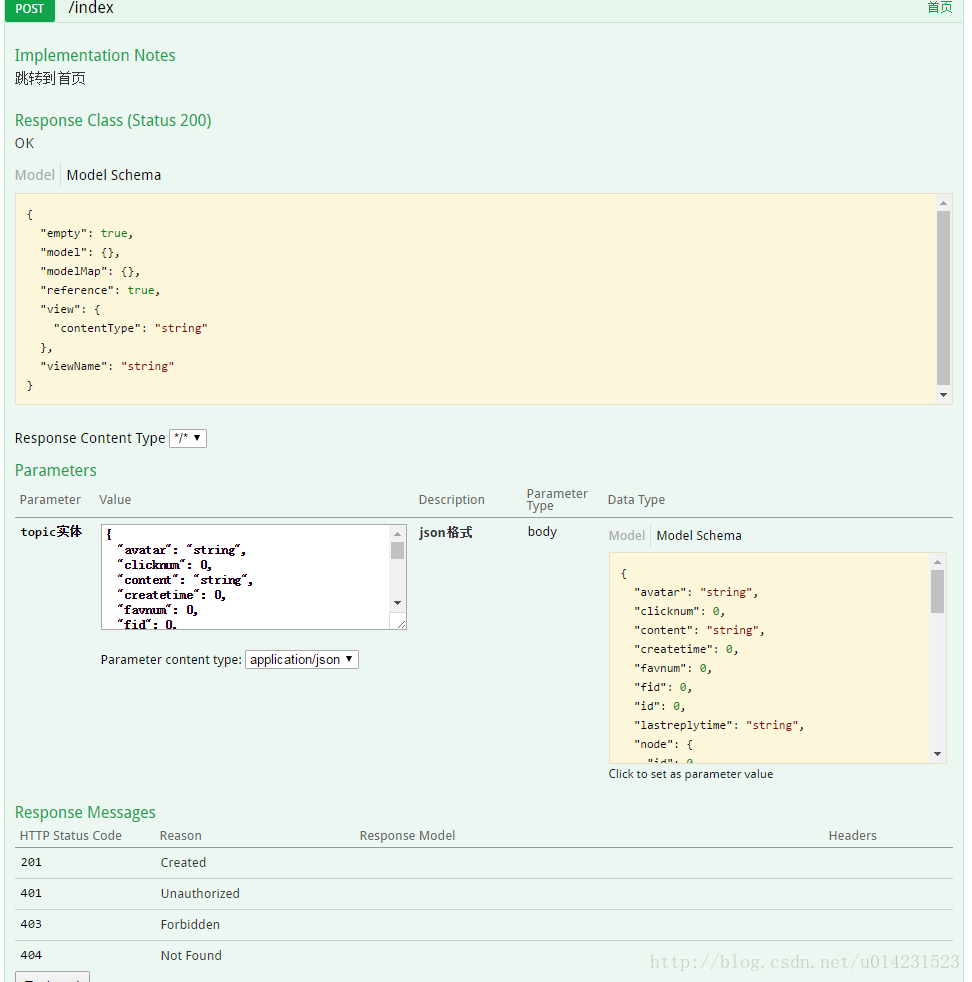Click the "Not Found" reason text
The height and width of the screenshot is (982, 972).
(x=191, y=956)
